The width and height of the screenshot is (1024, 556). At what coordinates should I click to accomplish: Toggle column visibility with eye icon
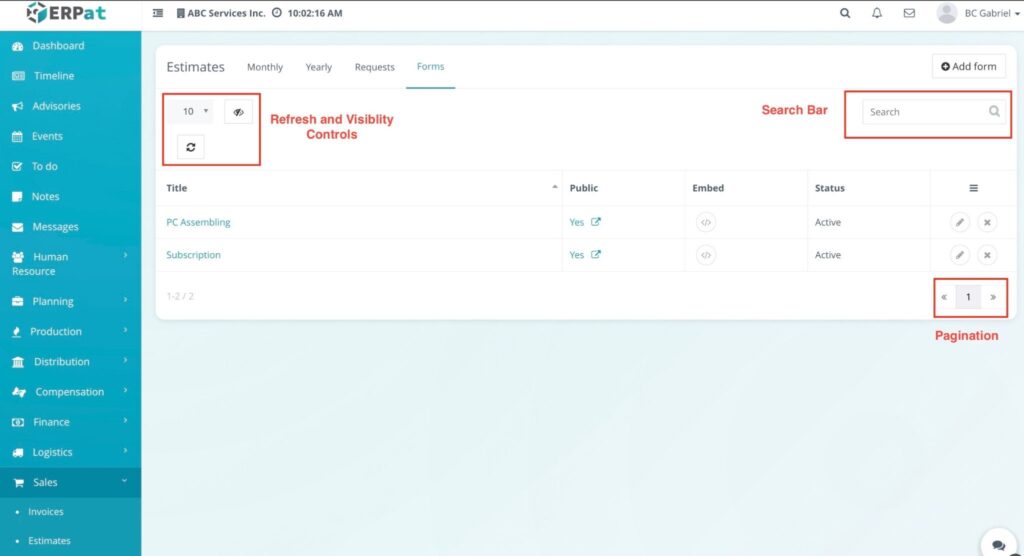(x=238, y=112)
